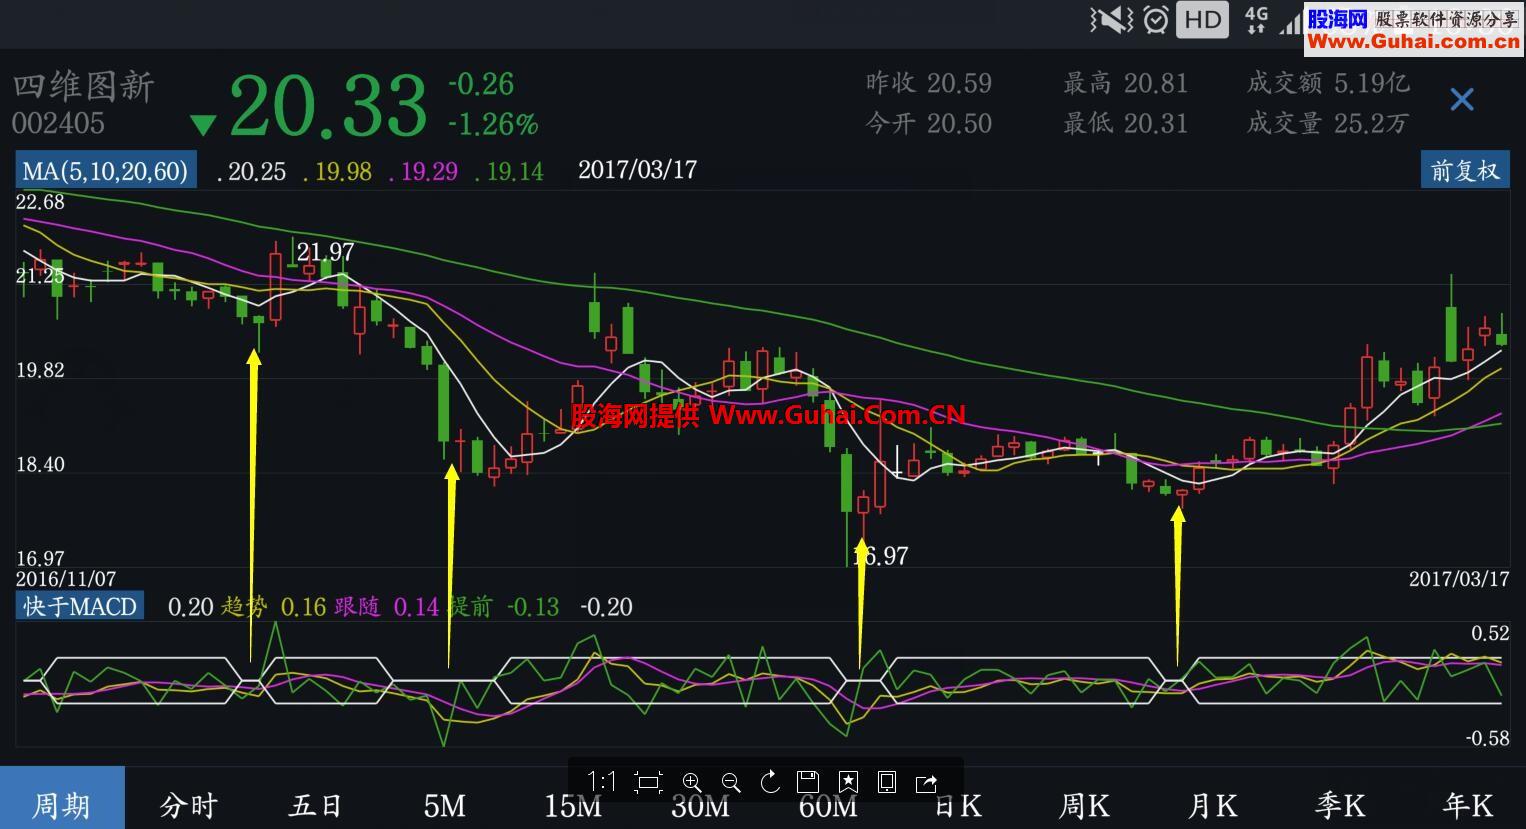Viewport: 1526px width, 829px height.
Task: Click the 跟随 follow indicator label
Action: (357, 606)
